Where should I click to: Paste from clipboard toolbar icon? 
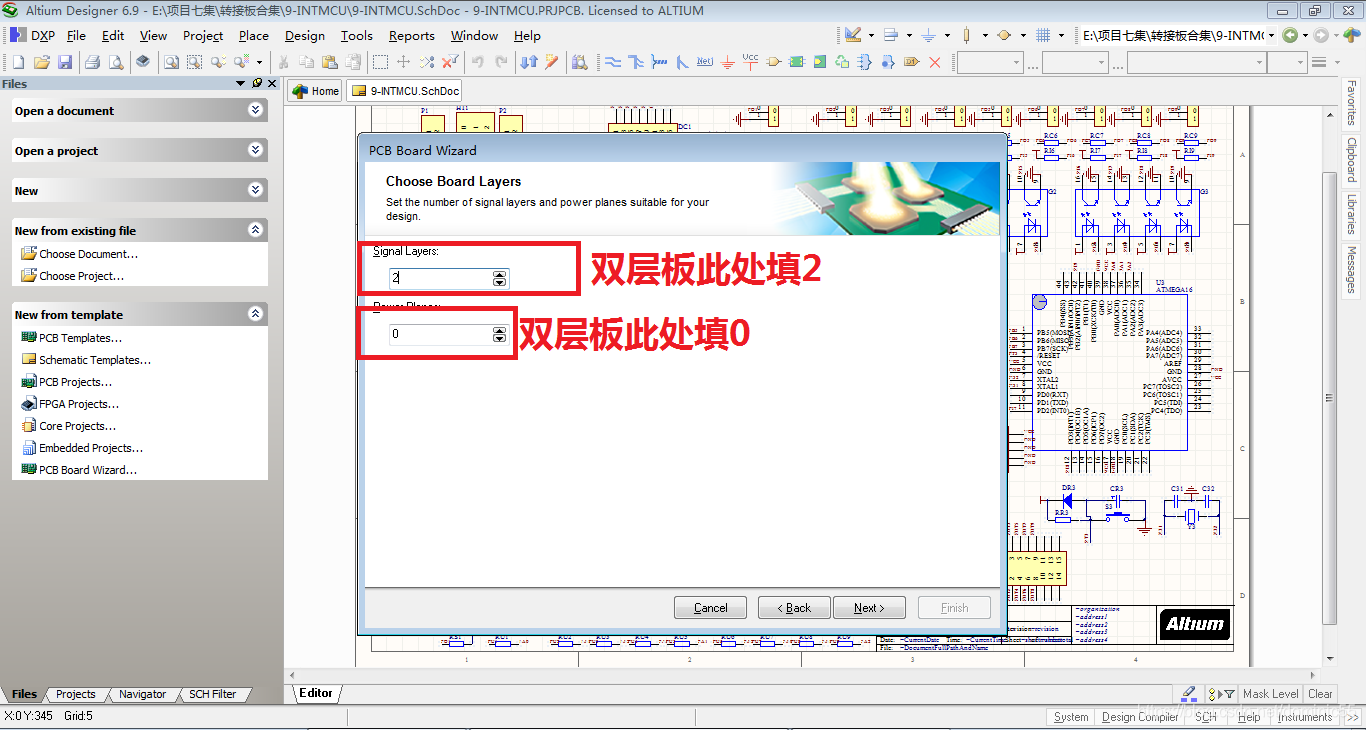pyautogui.click(x=328, y=62)
